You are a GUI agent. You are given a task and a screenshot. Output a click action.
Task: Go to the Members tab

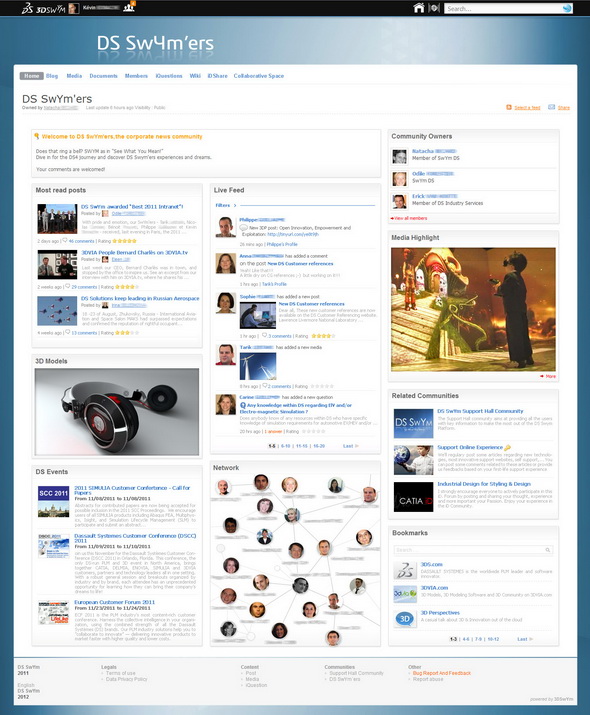coord(136,76)
